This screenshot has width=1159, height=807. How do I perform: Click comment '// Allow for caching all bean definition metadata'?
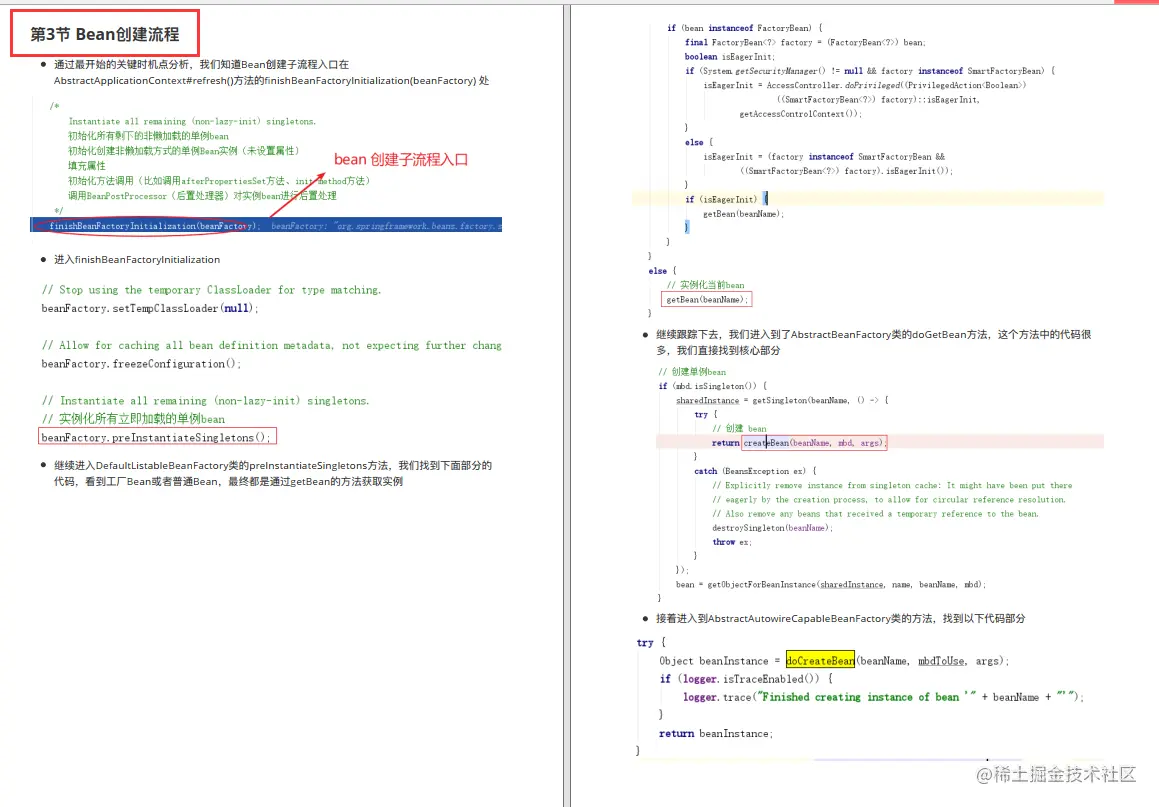[271, 345]
